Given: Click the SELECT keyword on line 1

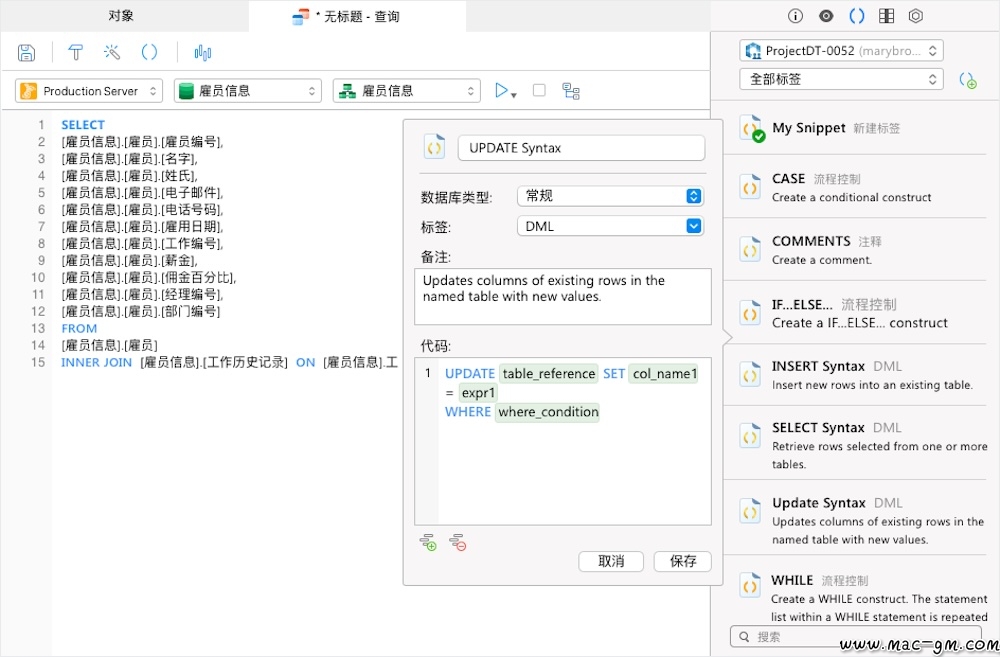Looking at the screenshot, I should [83, 124].
